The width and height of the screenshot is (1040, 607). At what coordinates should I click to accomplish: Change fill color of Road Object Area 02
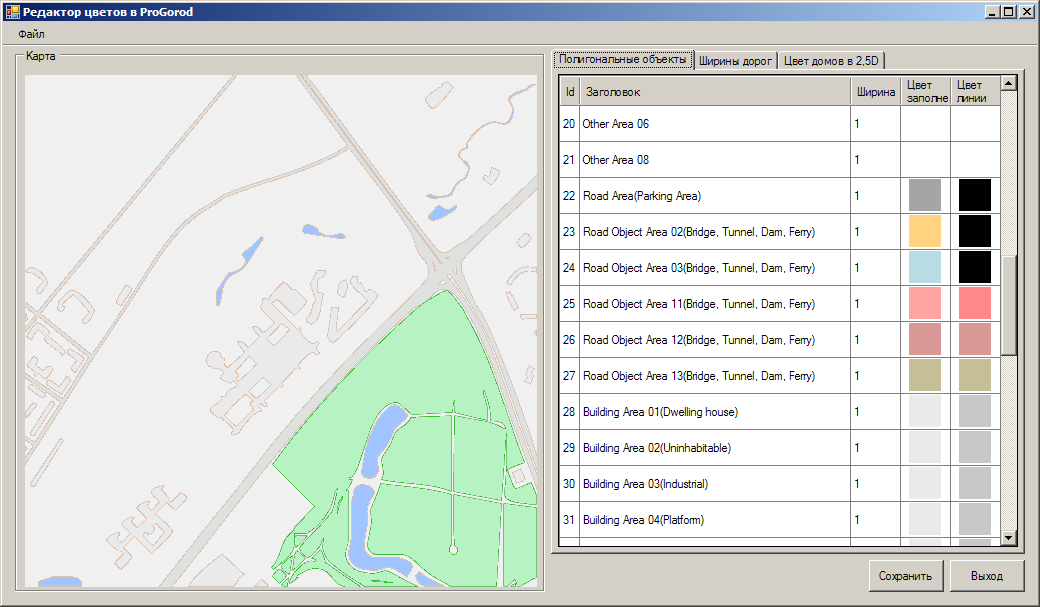tap(925, 232)
